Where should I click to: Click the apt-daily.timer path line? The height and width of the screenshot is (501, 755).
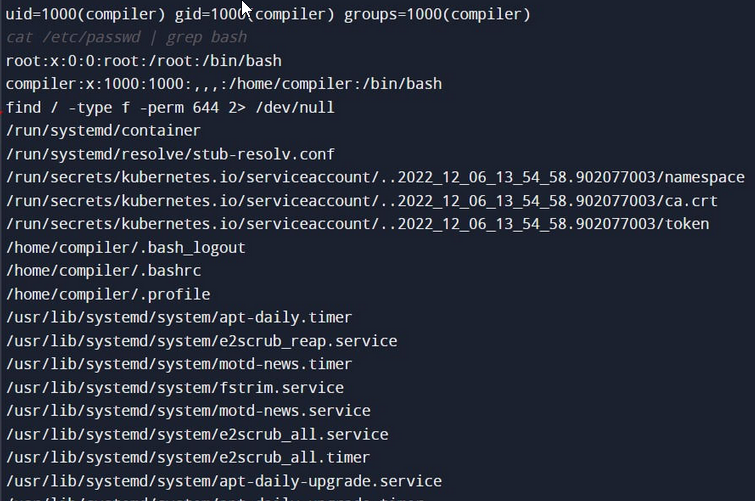point(179,317)
